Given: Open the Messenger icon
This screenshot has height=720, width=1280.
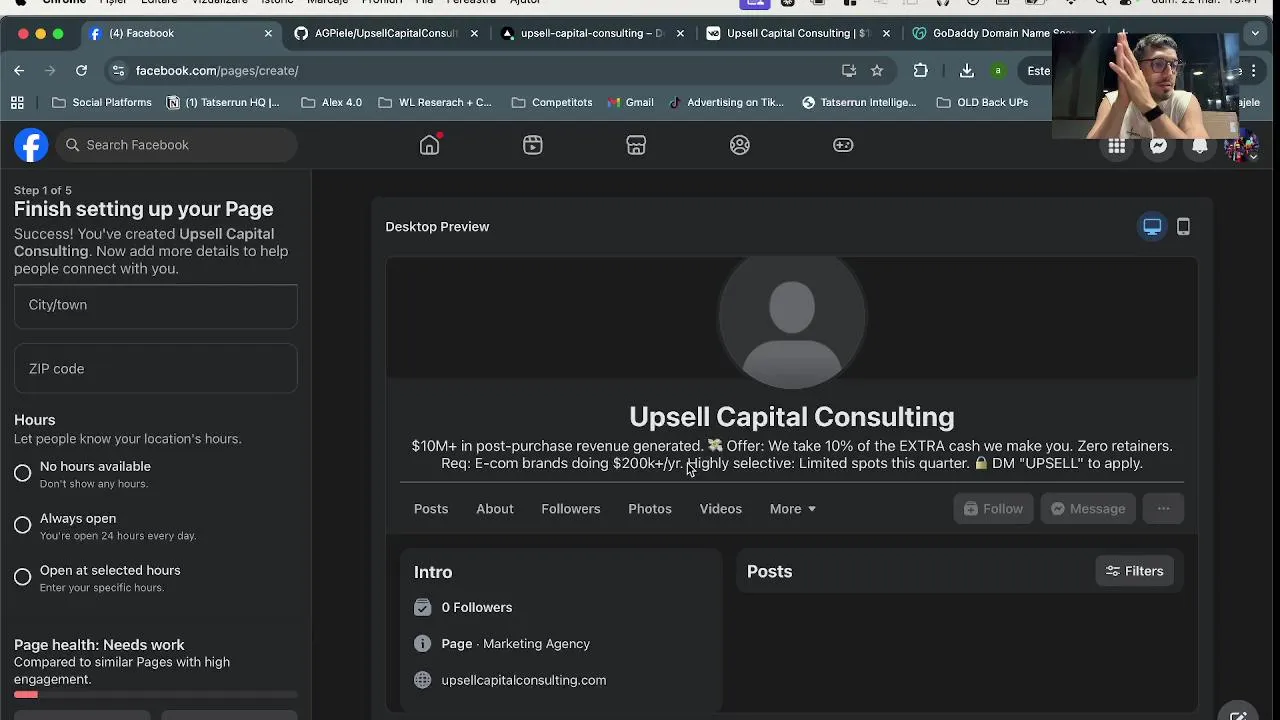Looking at the screenshot, I should click(1158, 146).
